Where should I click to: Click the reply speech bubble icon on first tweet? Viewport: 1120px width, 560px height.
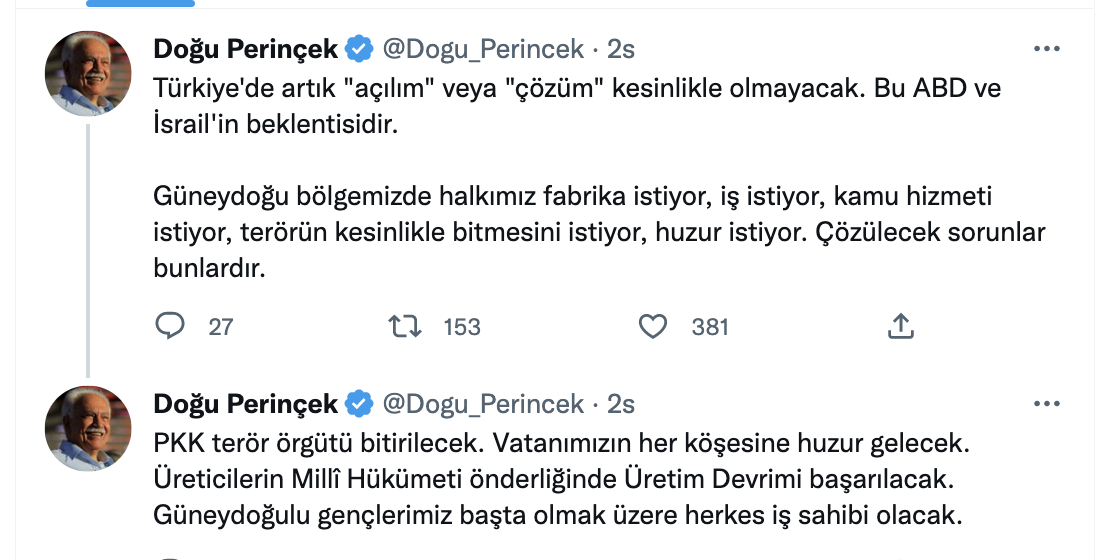click(x=171, y=326)
